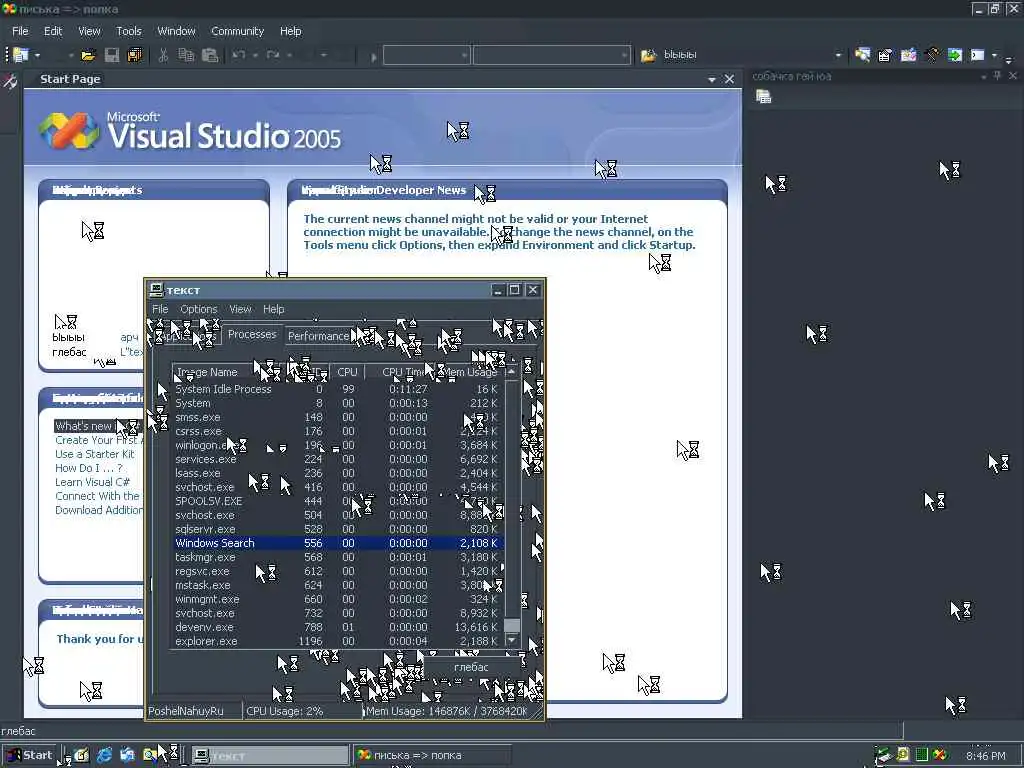Image resolution: width=1024 pixels, height=768 pixels.
Task: Click the Copy icon in the toolbar
Action: (x=186, y=56)
